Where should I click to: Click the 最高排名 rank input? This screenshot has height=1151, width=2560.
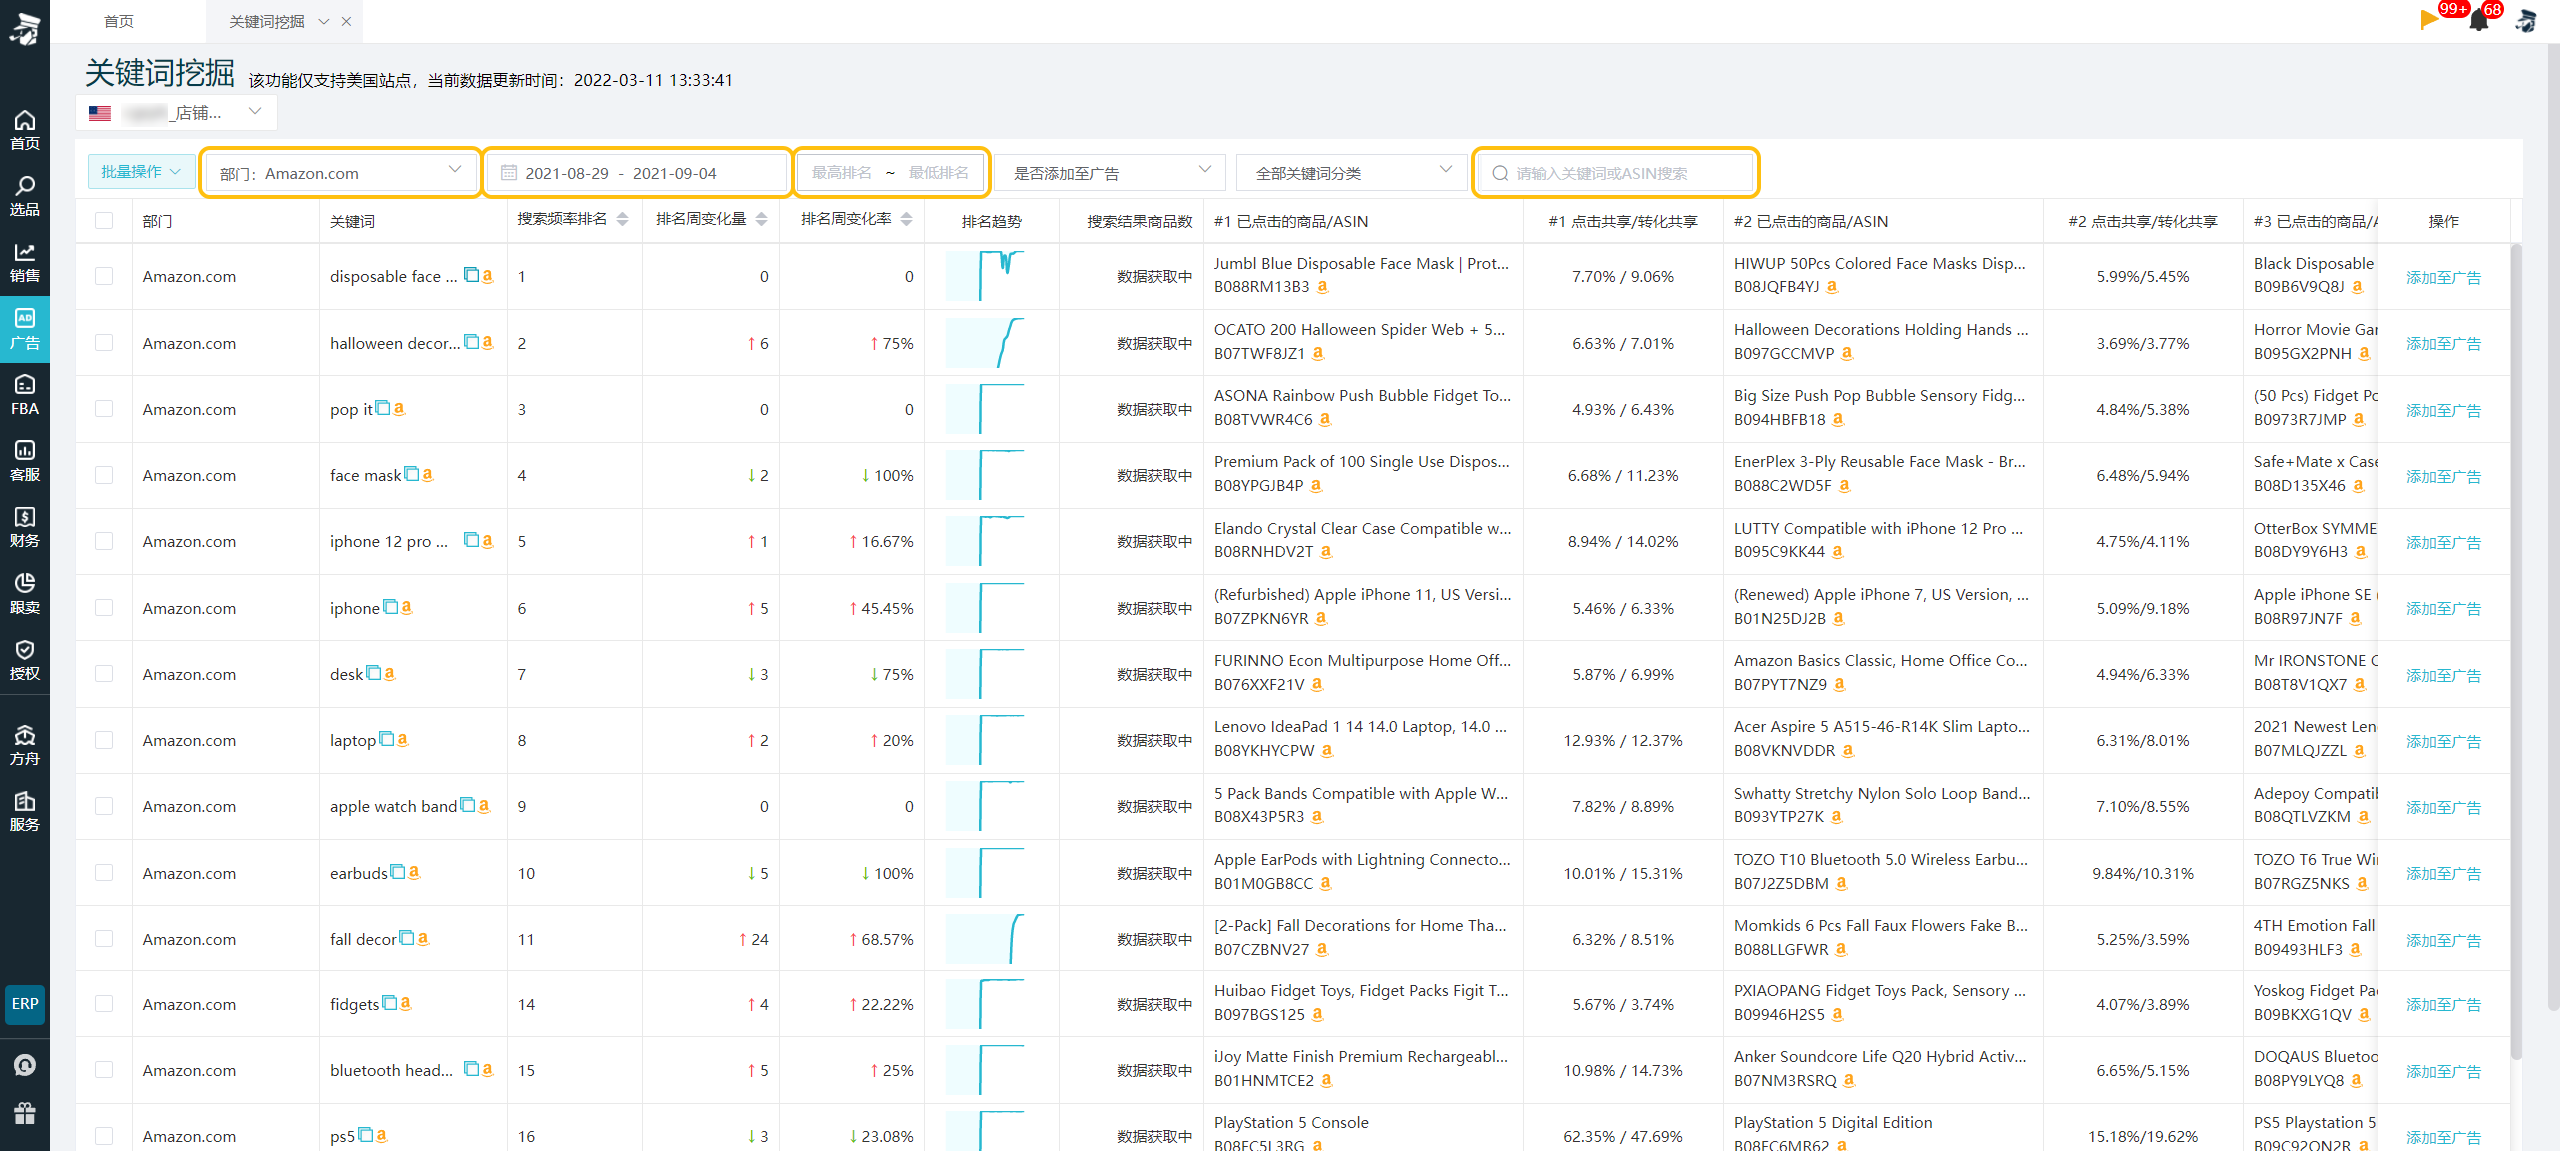pos(842,173)
